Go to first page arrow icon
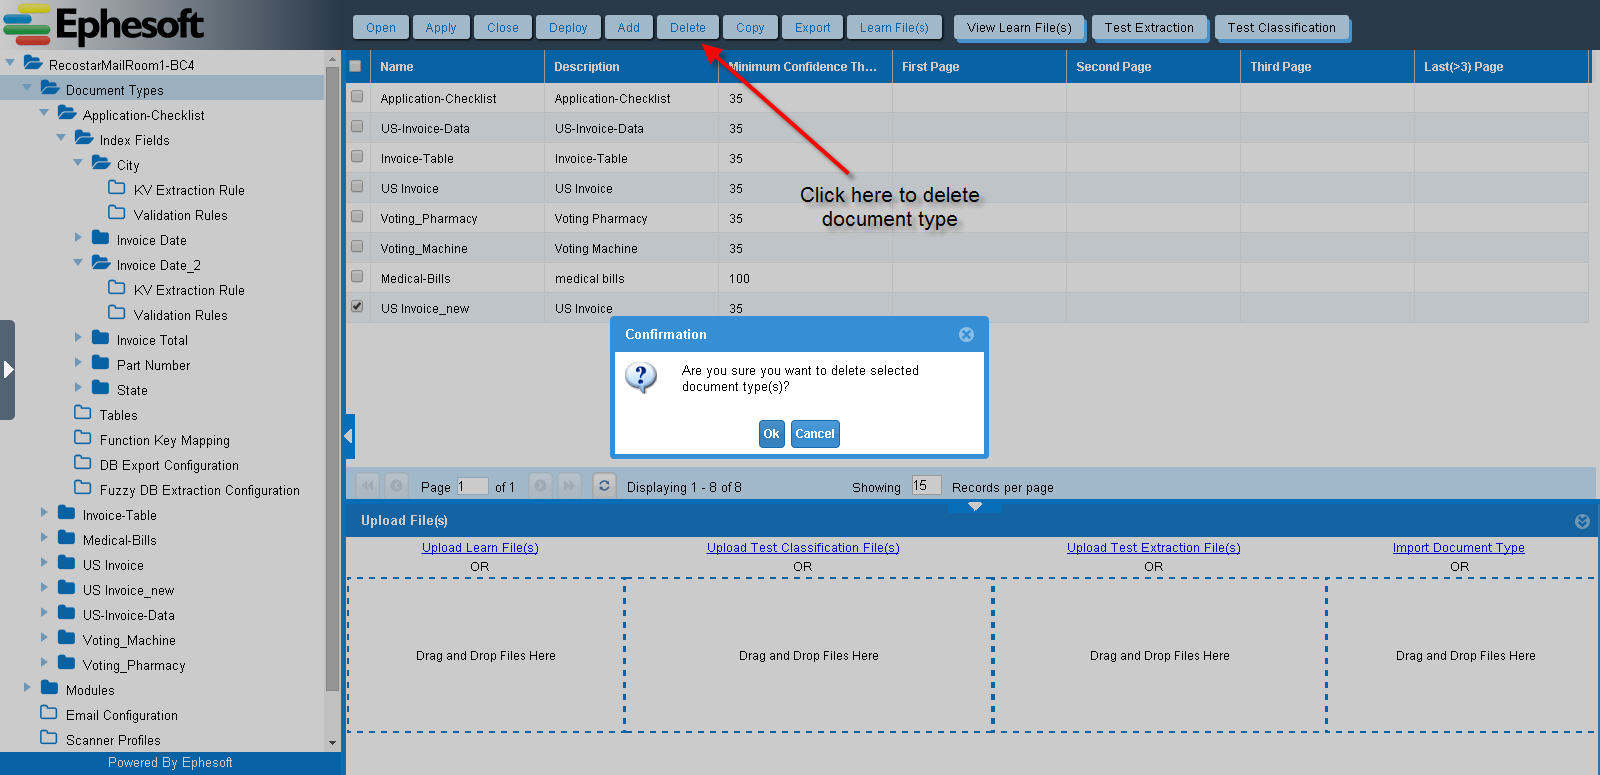 (x=368, y=486)
